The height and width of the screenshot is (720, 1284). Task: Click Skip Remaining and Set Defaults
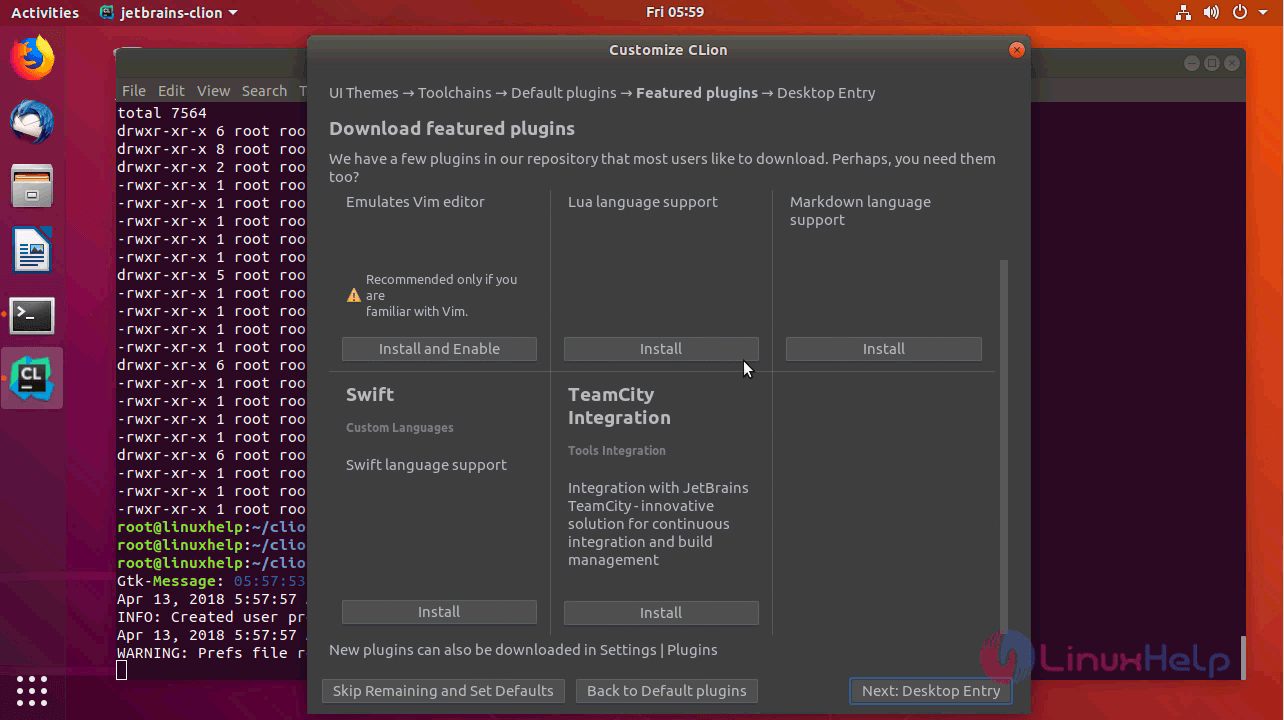(443, 691)
